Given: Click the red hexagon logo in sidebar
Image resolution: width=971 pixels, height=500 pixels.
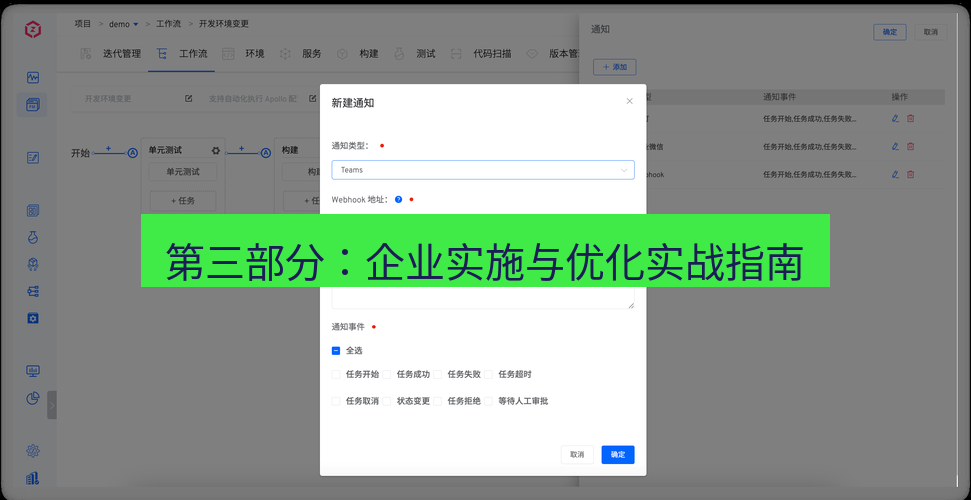Looking at the screenshot, I should tap(33, 29).
